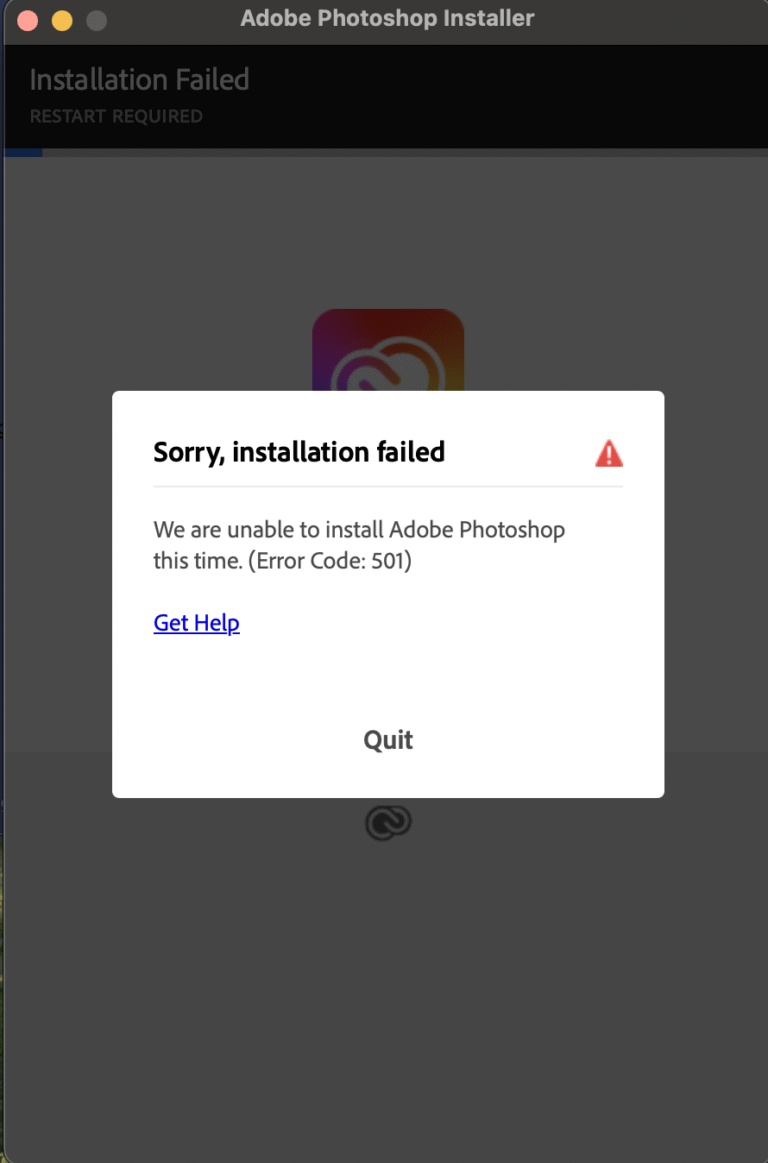Click the RESTART REQUIRED status label
This screenshot has width=768, height=1163.
pyautogui.click(x=116, y=116)
